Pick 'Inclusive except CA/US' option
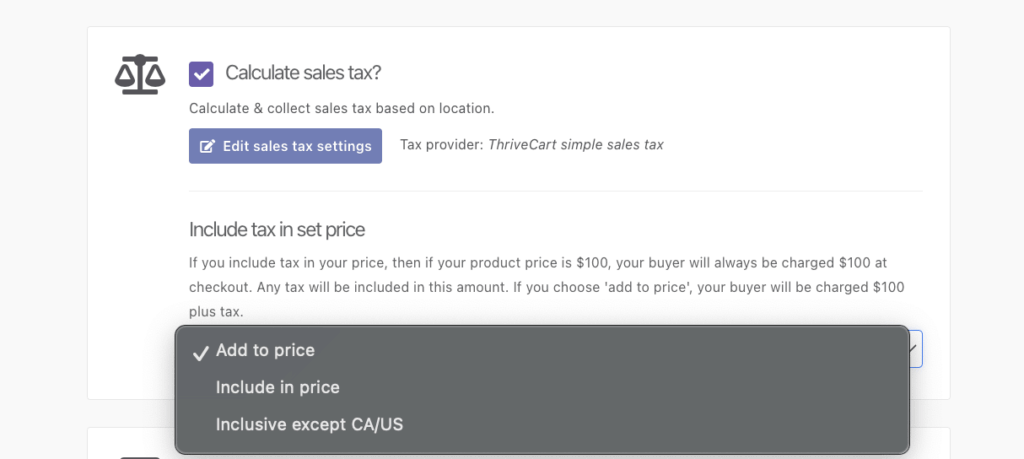This screenshot has height=459, width=1024. [309, 424]
